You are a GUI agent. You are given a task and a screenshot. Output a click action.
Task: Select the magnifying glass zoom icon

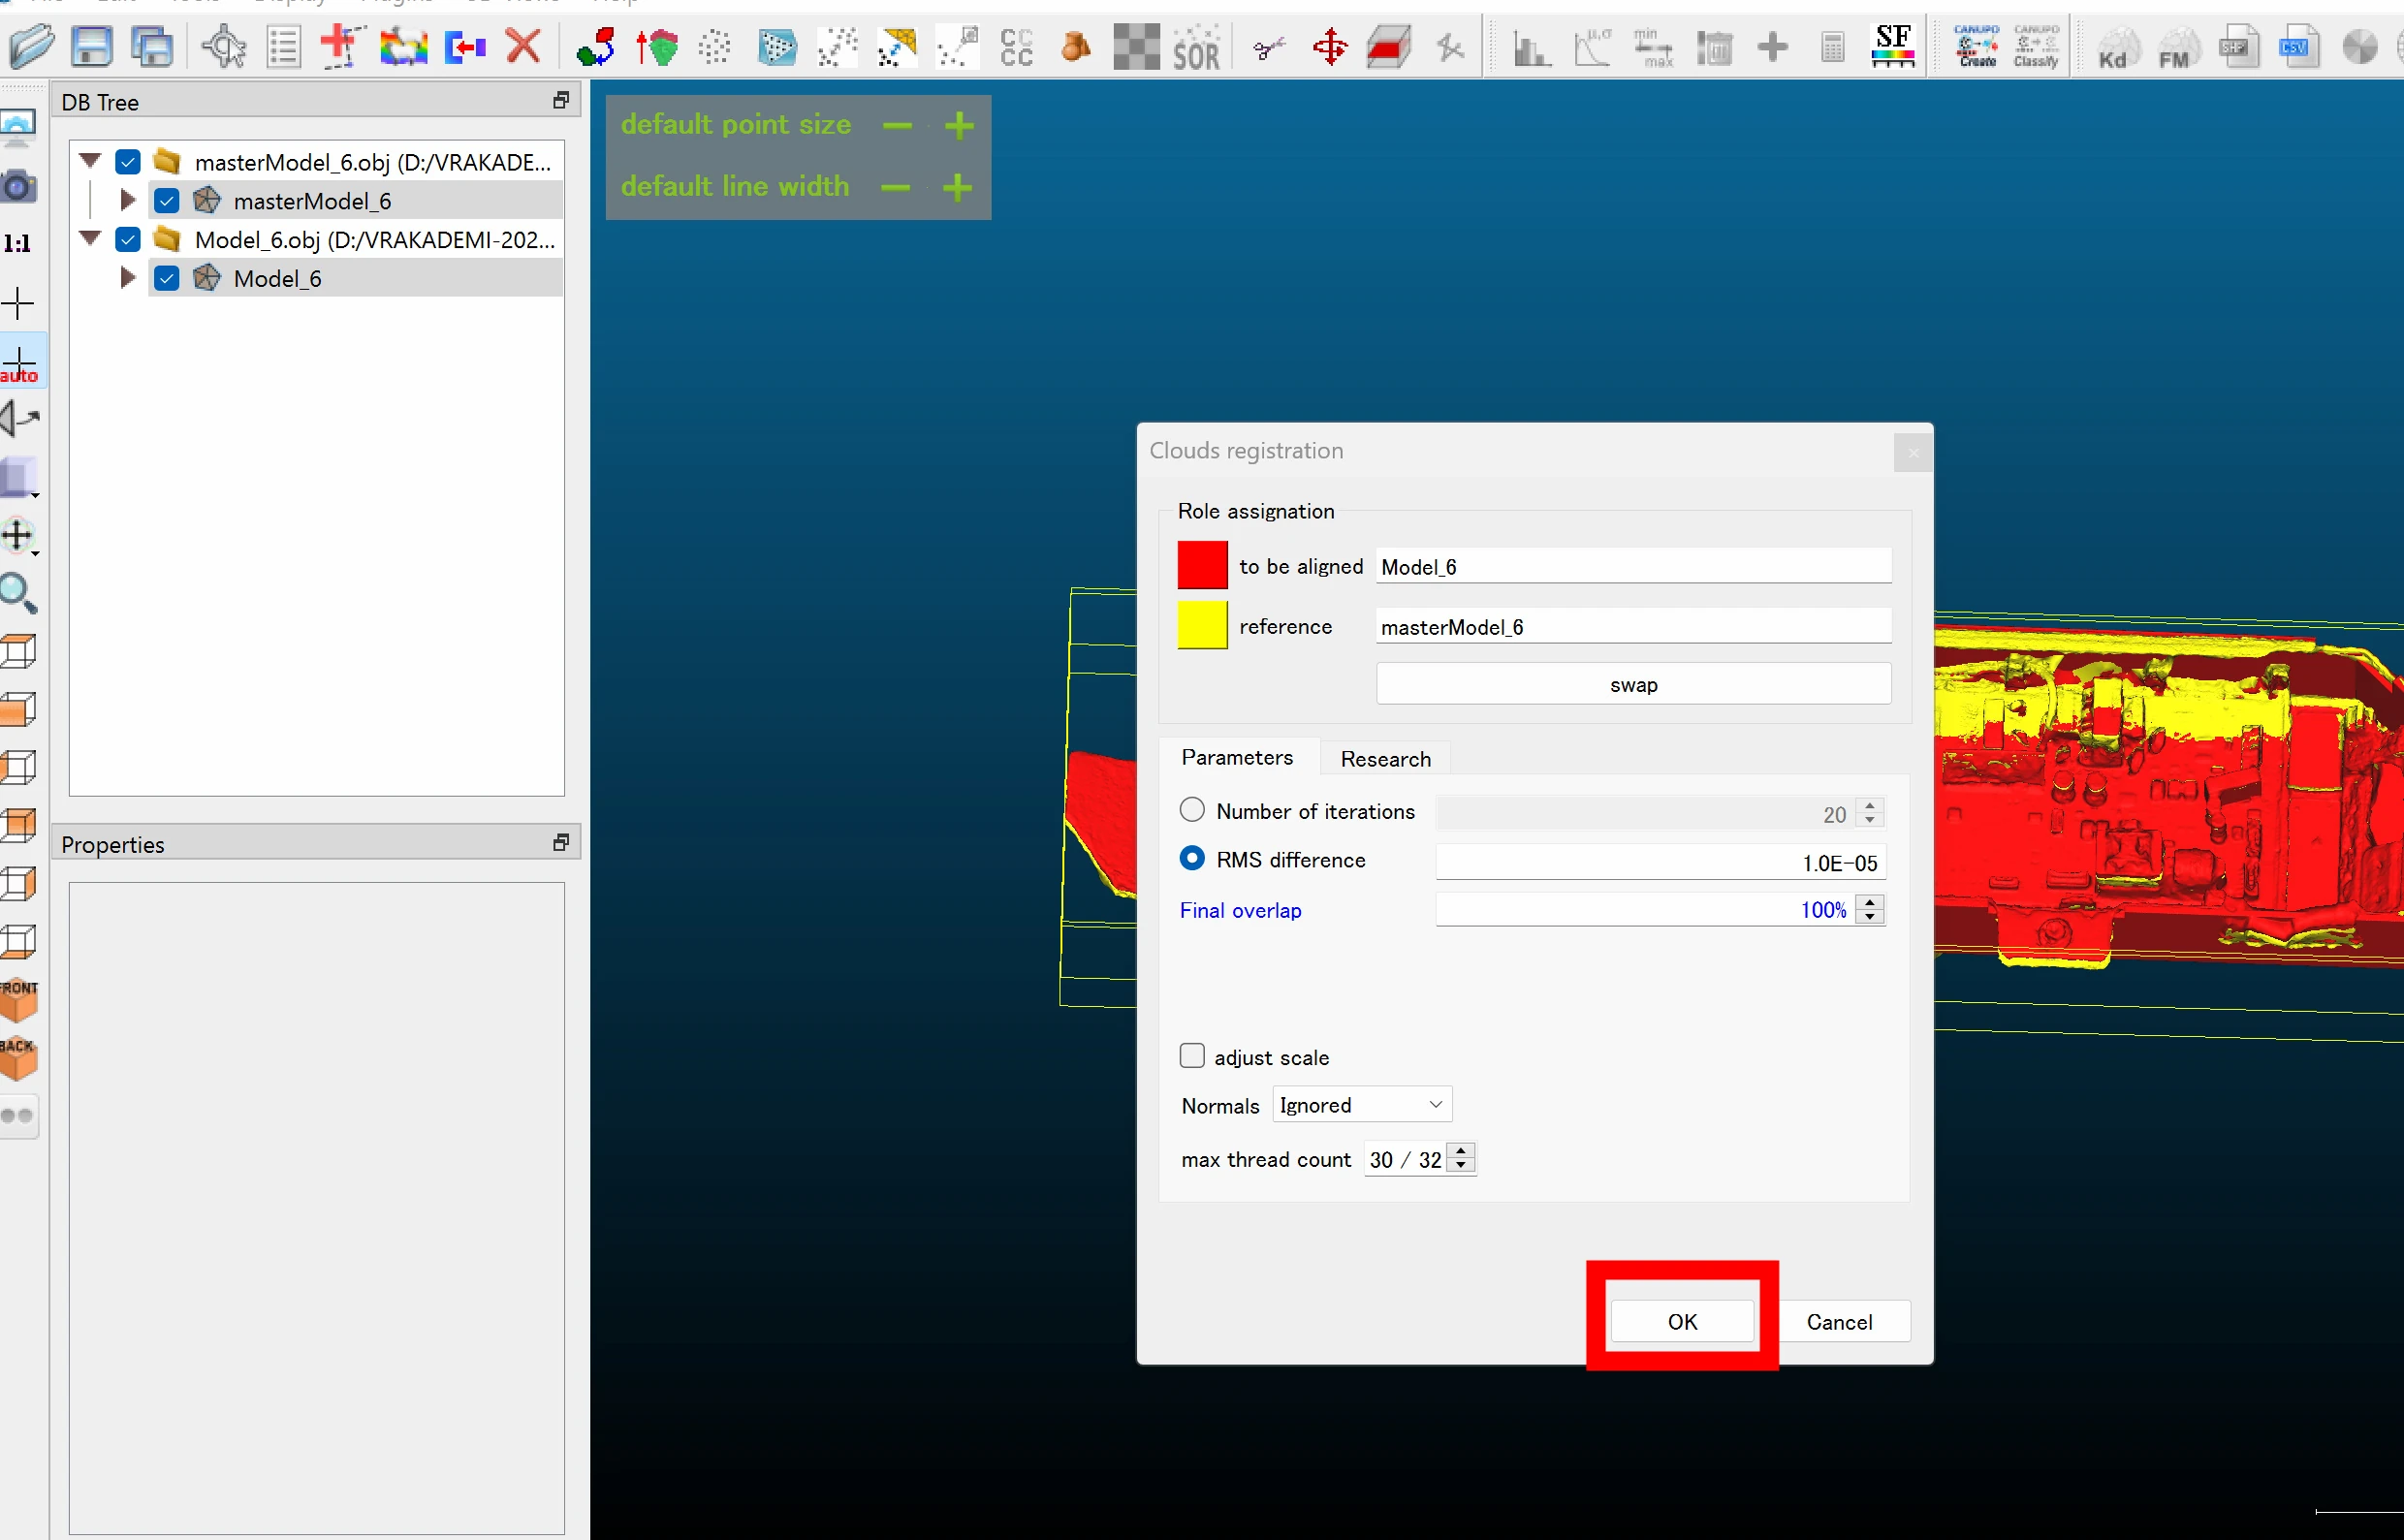pyautogui.click(x=18, y=593)
